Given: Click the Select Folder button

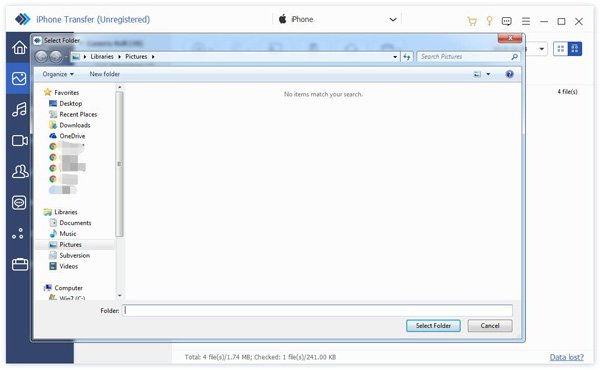Looking at the screenshot, I should [433, 326].
